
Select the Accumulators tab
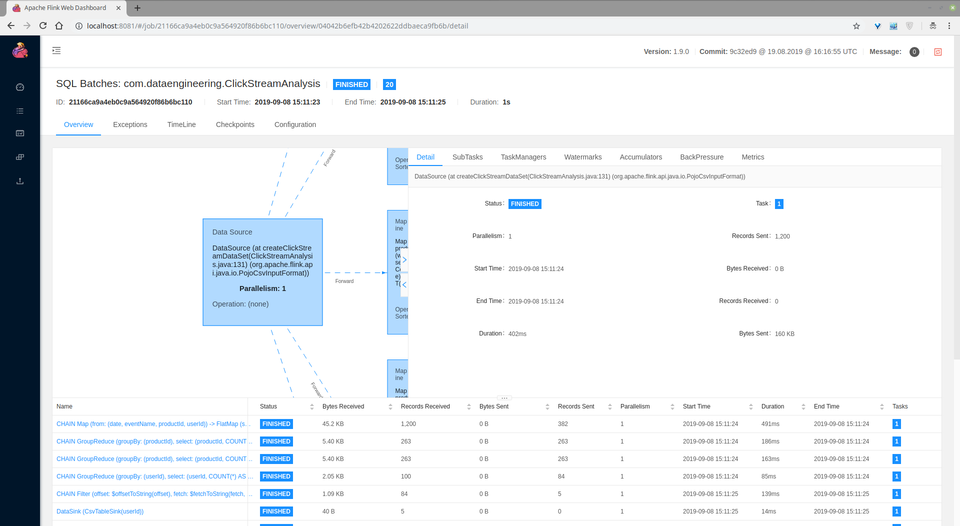coord(641,157)
